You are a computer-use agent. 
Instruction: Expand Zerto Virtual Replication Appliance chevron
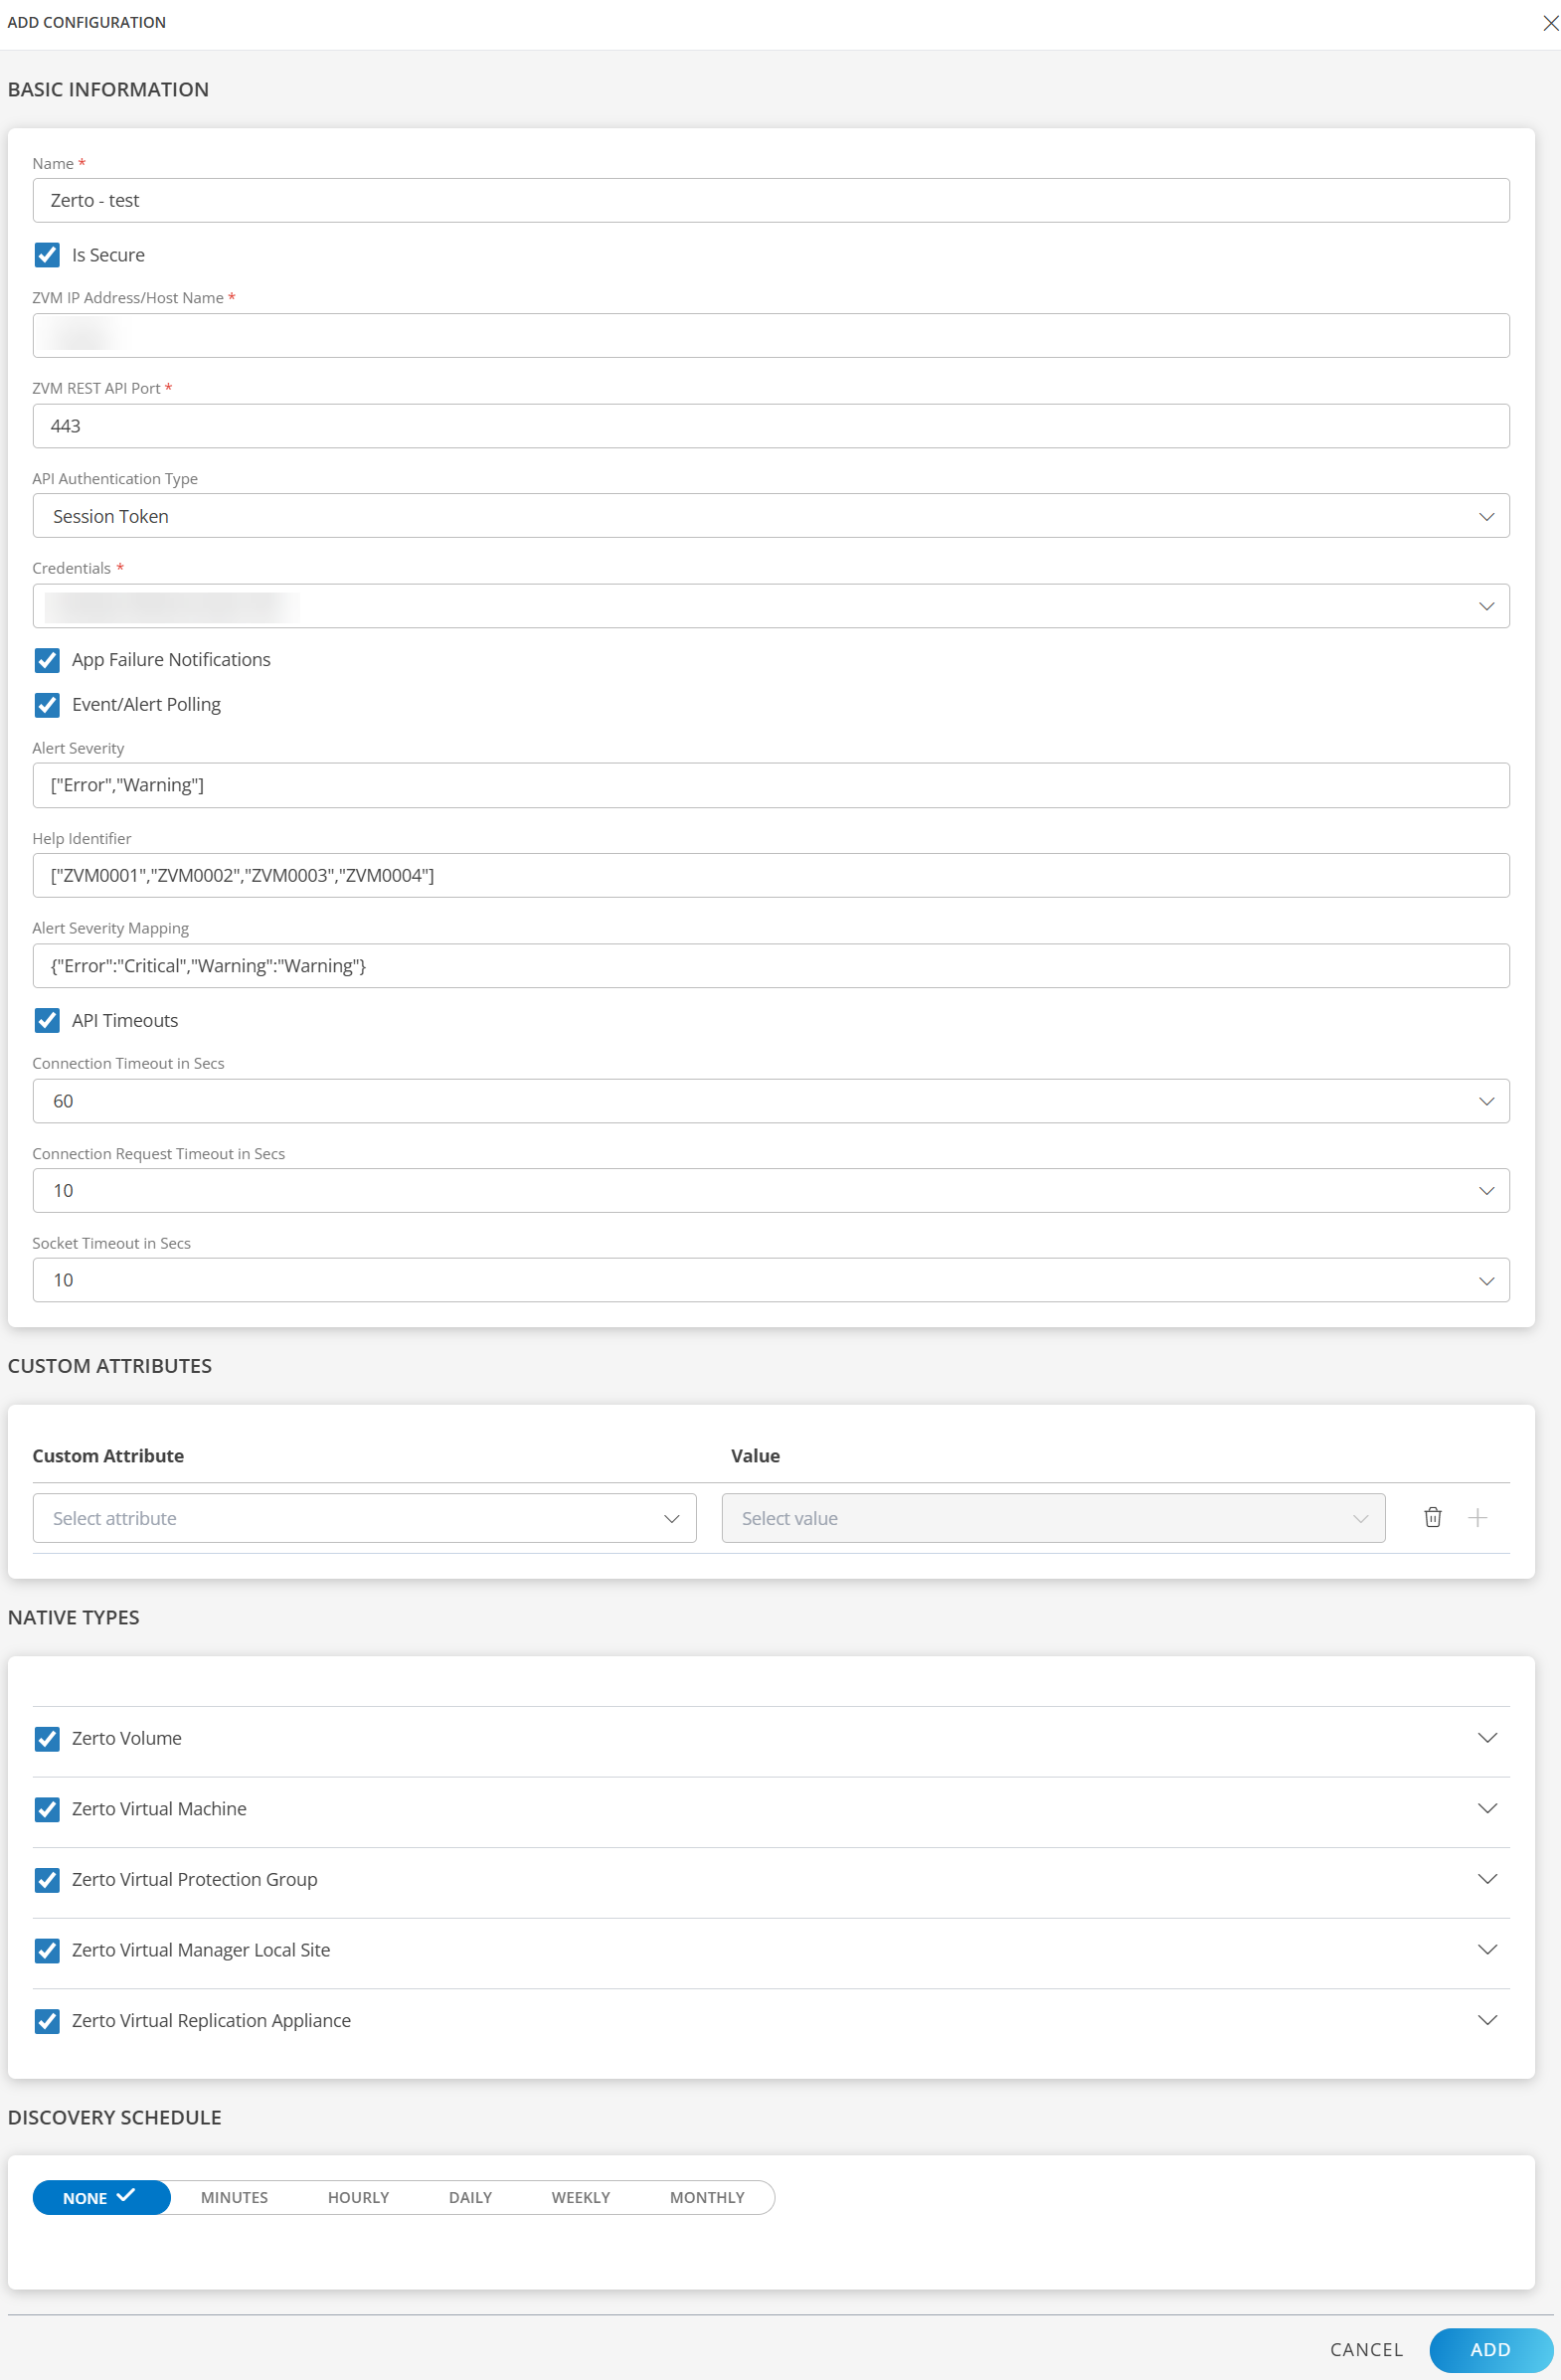pos(1486,2020)
